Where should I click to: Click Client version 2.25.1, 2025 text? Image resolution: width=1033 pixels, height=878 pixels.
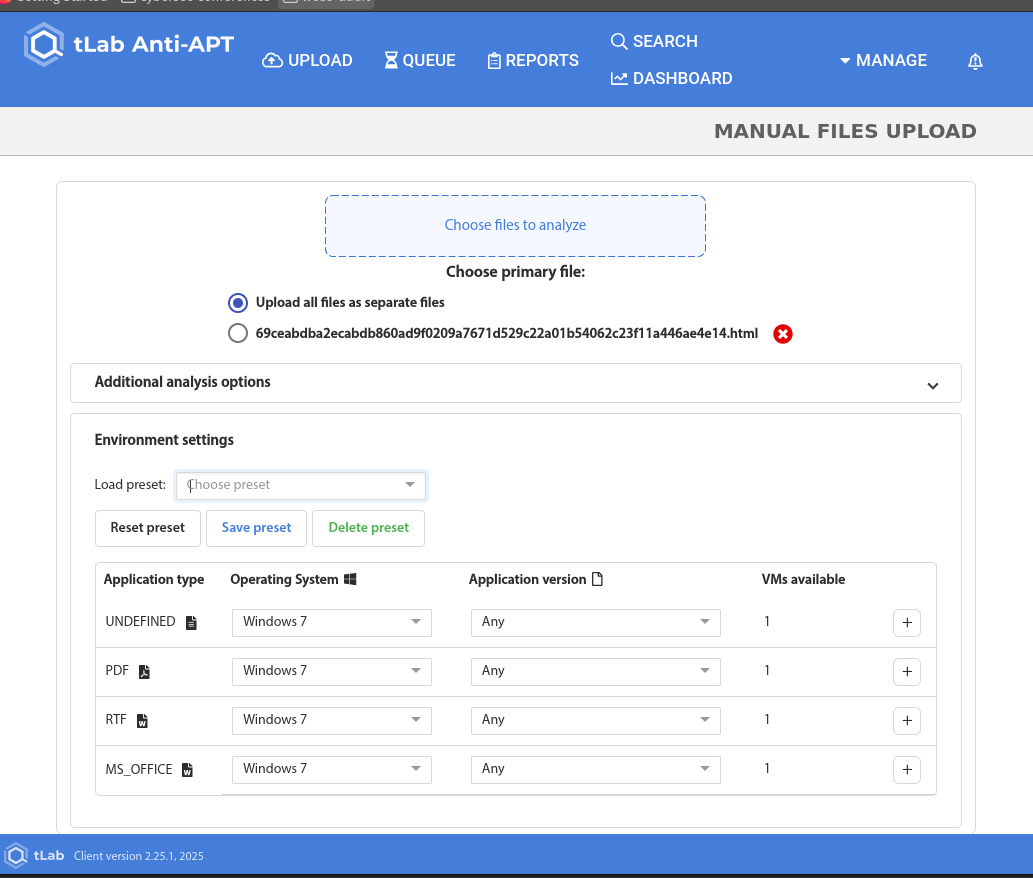[x=138, y=856]
